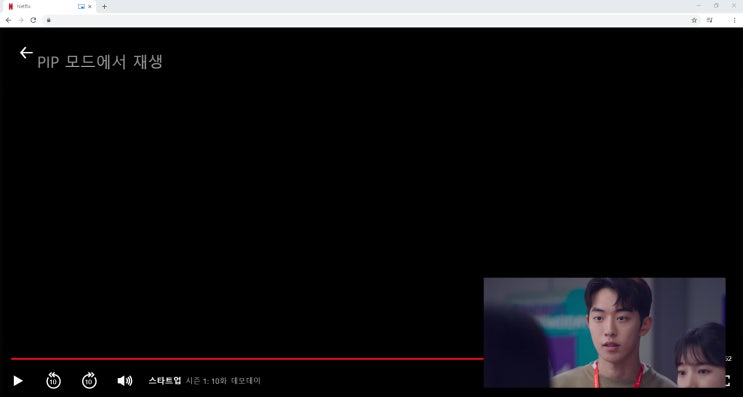Click the episode title 스타트업
The height and width of the screenshot is (397, 743).
[165, 380]
